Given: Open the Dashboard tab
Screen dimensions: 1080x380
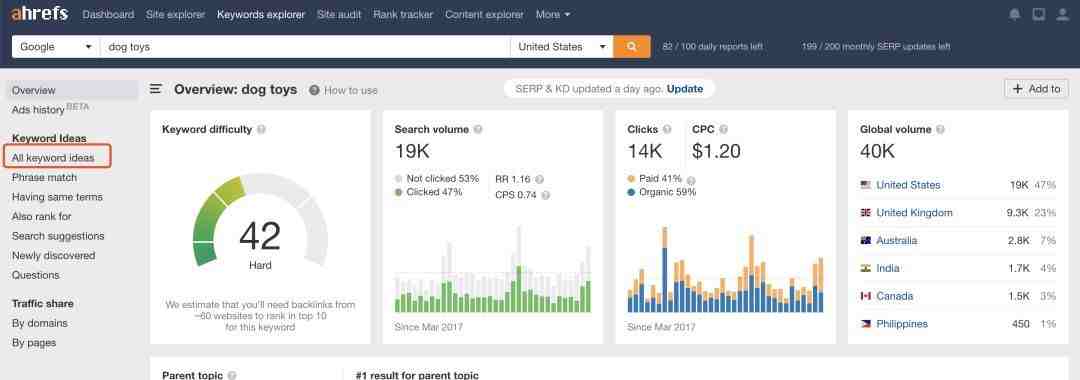Looking at the screenshot, I should click(x=108, y=14).
